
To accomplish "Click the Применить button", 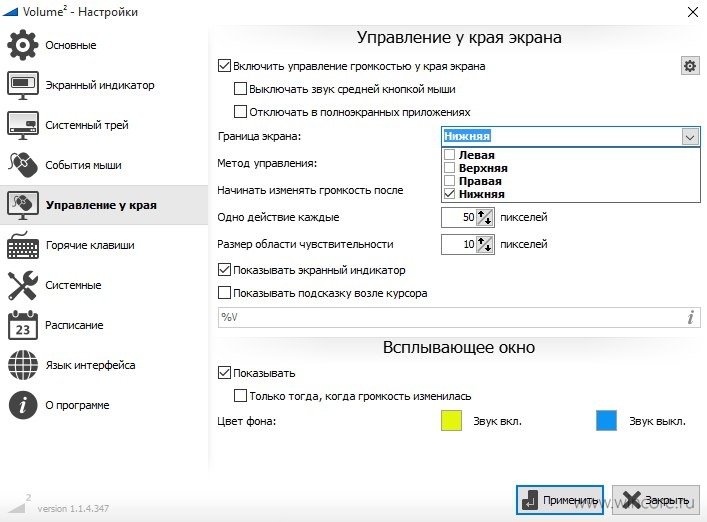I will (560, 500).
